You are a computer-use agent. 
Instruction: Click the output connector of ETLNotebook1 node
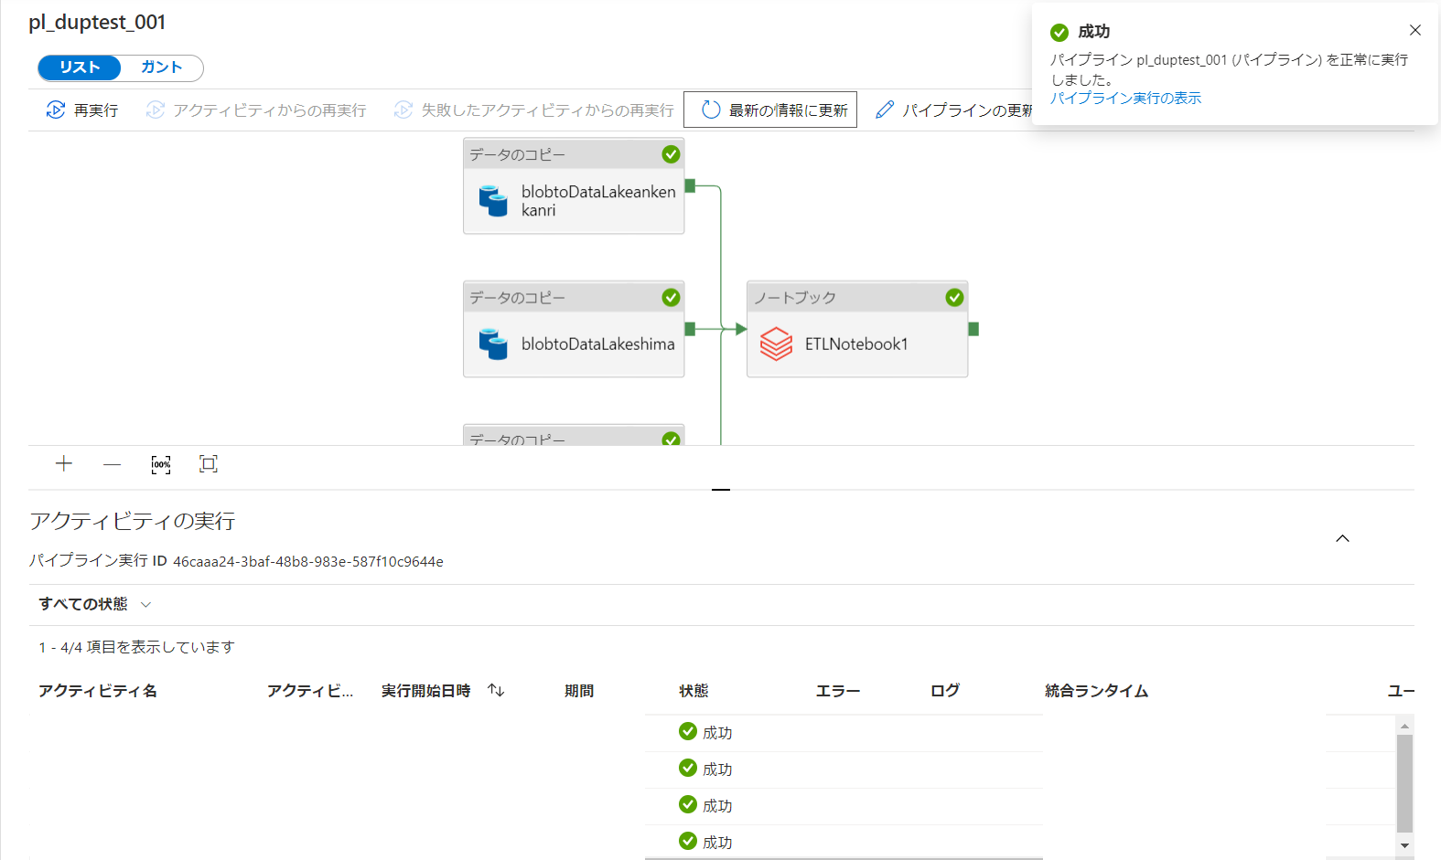(973, 329)
